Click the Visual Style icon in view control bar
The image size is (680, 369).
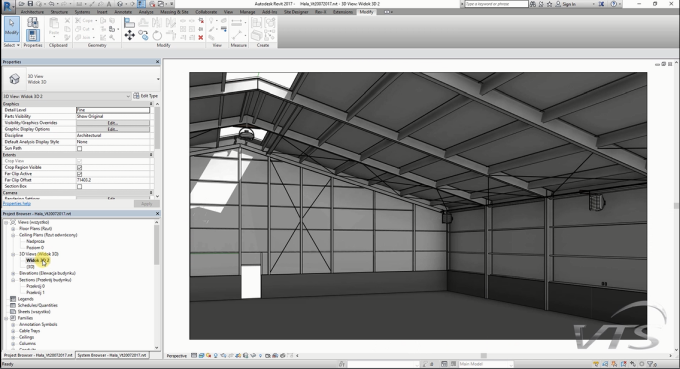[202, 356]
